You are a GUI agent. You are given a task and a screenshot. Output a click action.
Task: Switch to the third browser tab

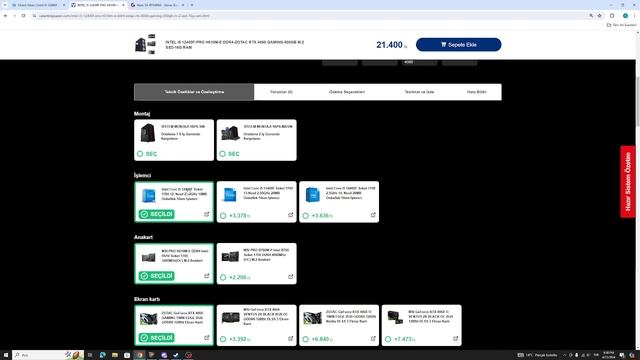pos(157,5)
